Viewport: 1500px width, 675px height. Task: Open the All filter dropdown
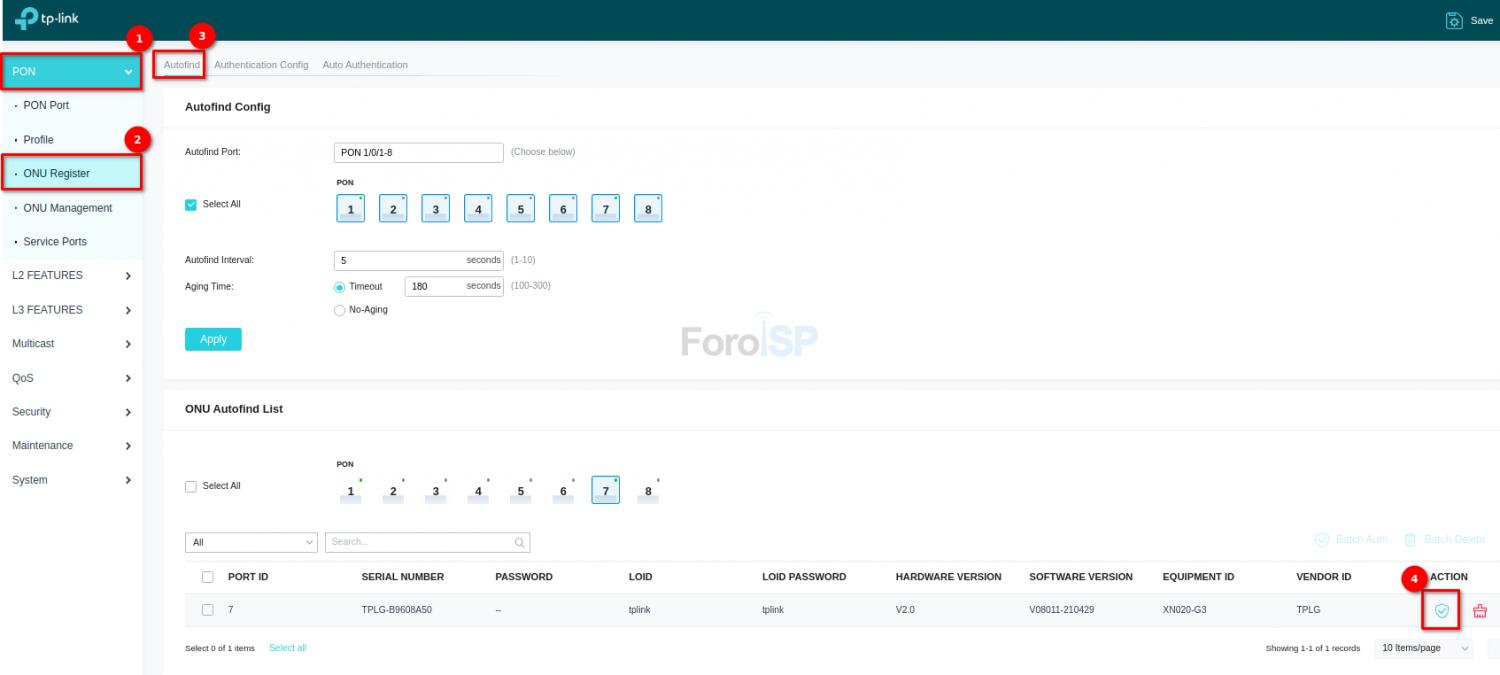[251, 542]
